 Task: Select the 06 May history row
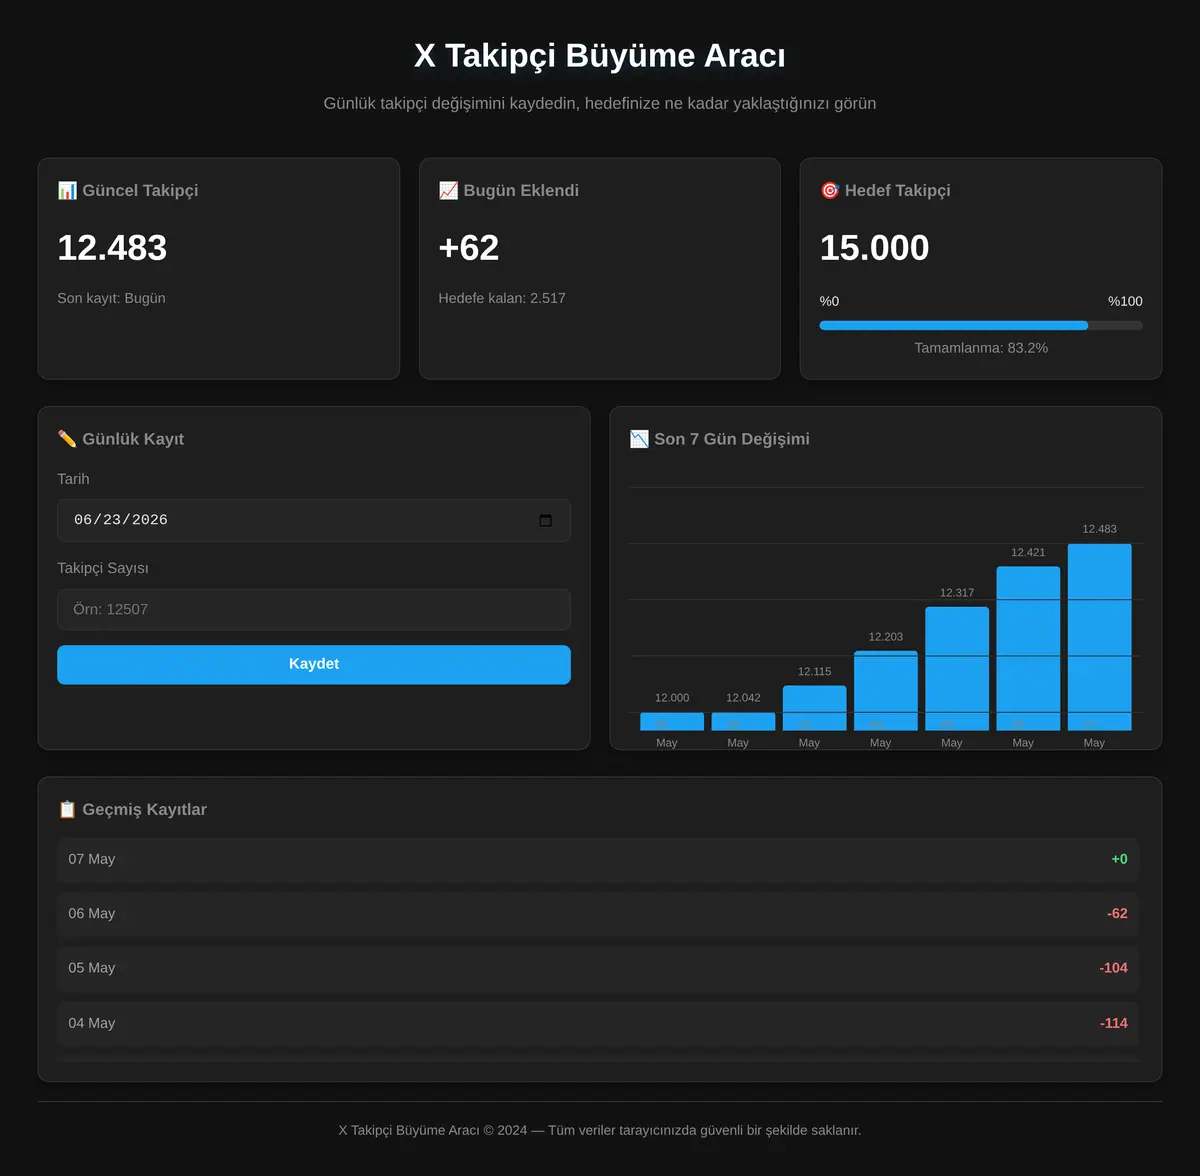coord(598,914)
